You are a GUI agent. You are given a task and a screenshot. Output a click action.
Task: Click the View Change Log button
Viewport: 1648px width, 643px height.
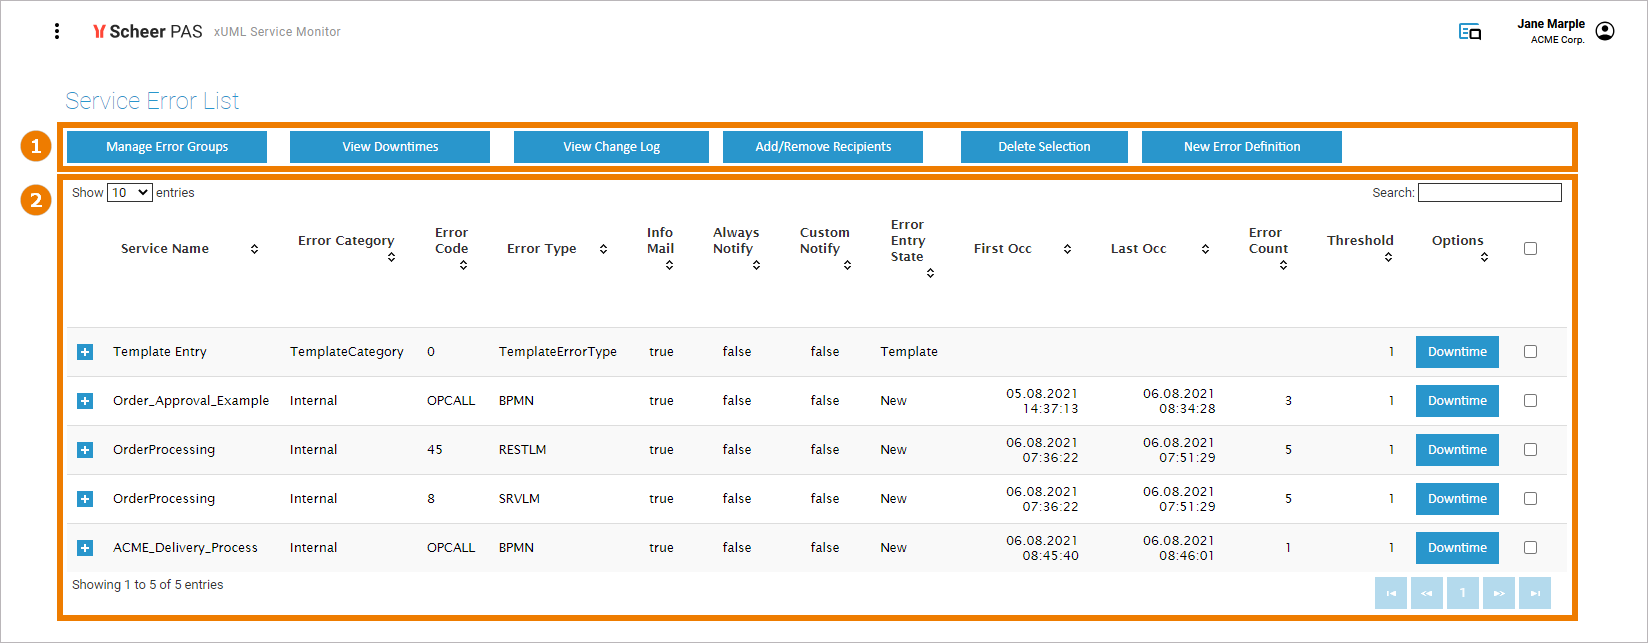point(611,147)
